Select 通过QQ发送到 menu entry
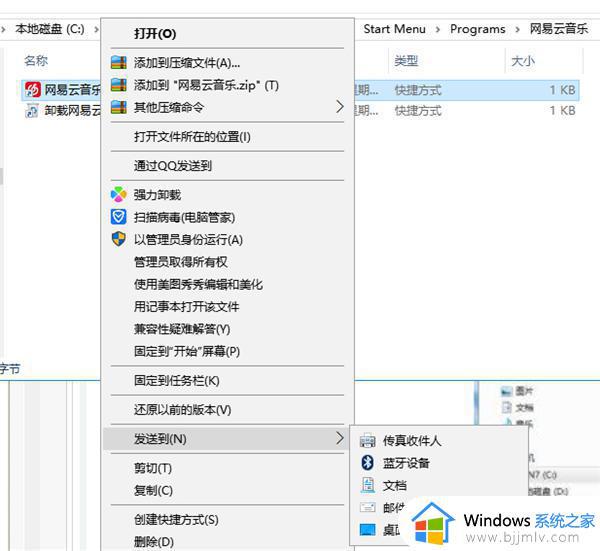 coord(173,166)
